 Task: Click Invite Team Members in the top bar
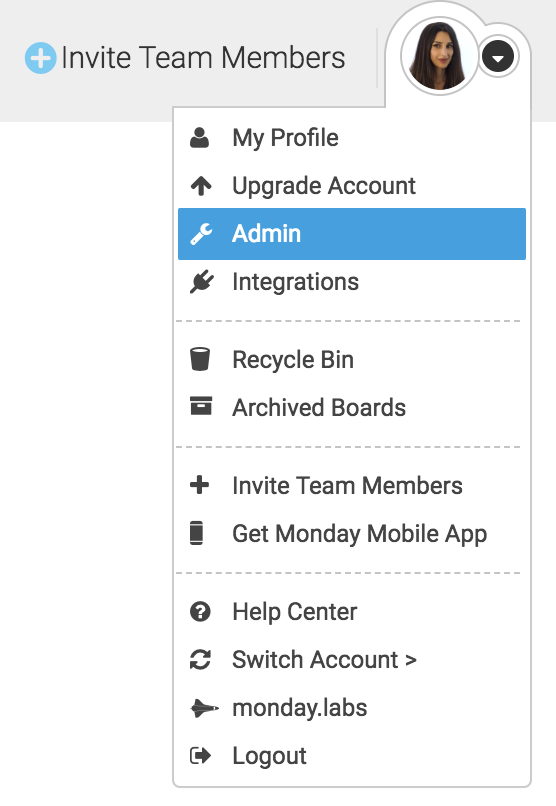203,58
